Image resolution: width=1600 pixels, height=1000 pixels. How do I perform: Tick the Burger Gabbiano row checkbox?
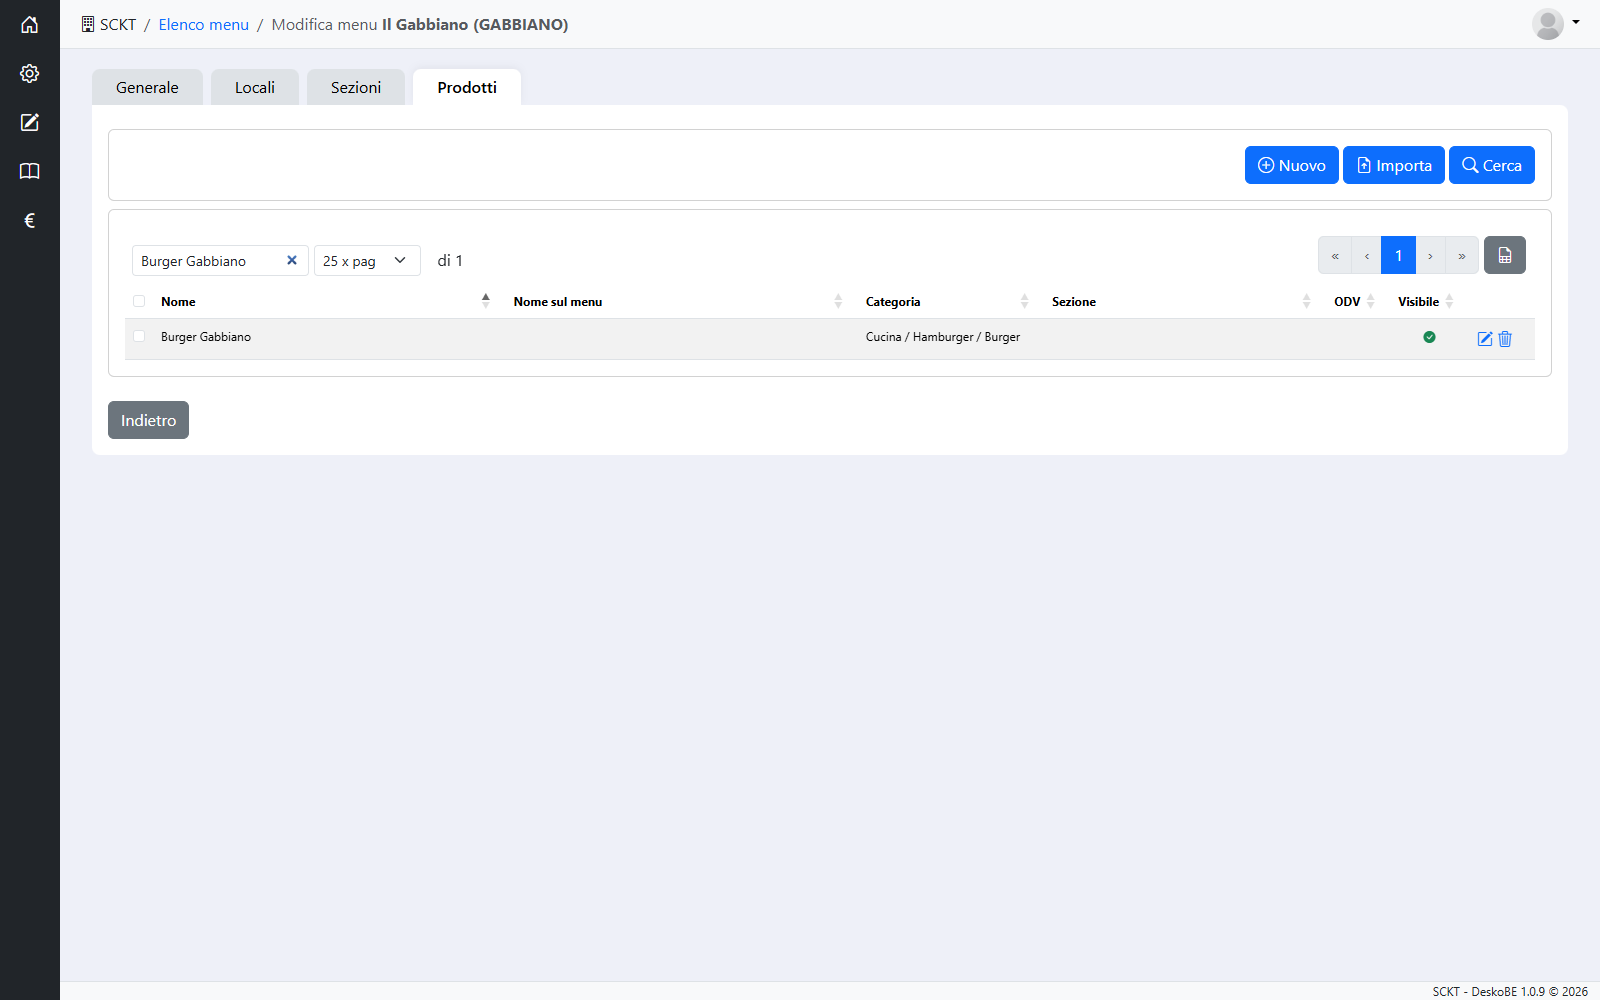point(139,336)
